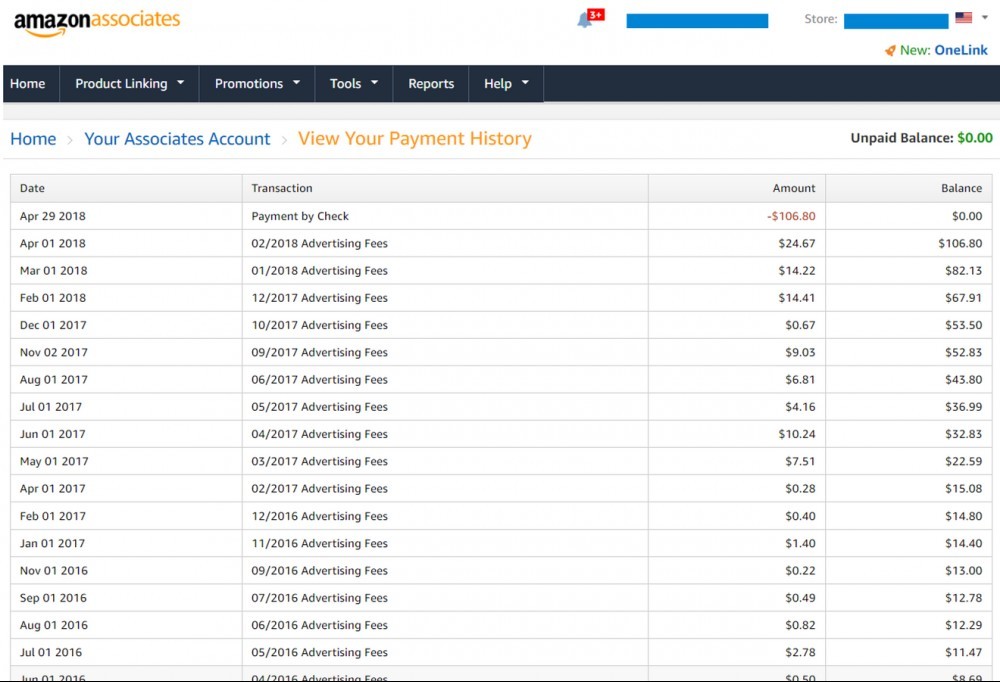Select 09/2017 Advertising Fees entry
The width and height of the screenshot is (1000, 682).
[320, 352]
